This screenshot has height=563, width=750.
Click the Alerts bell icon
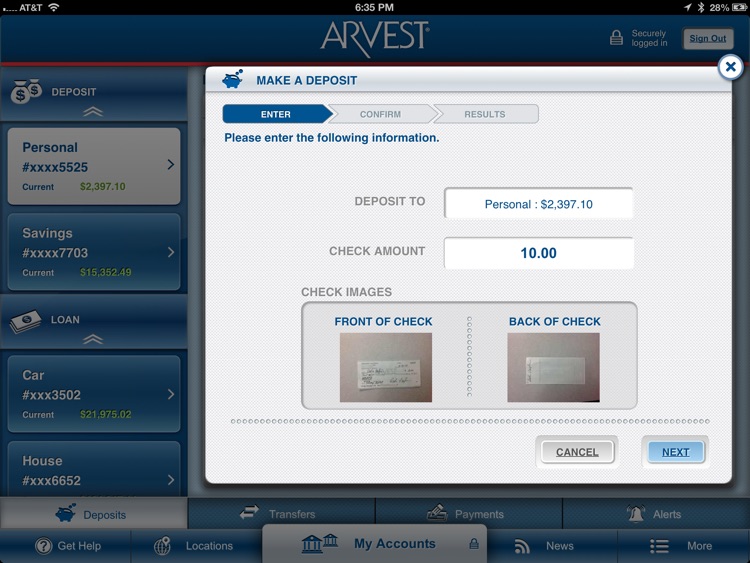pyautogui.click(x=636, y=513)
